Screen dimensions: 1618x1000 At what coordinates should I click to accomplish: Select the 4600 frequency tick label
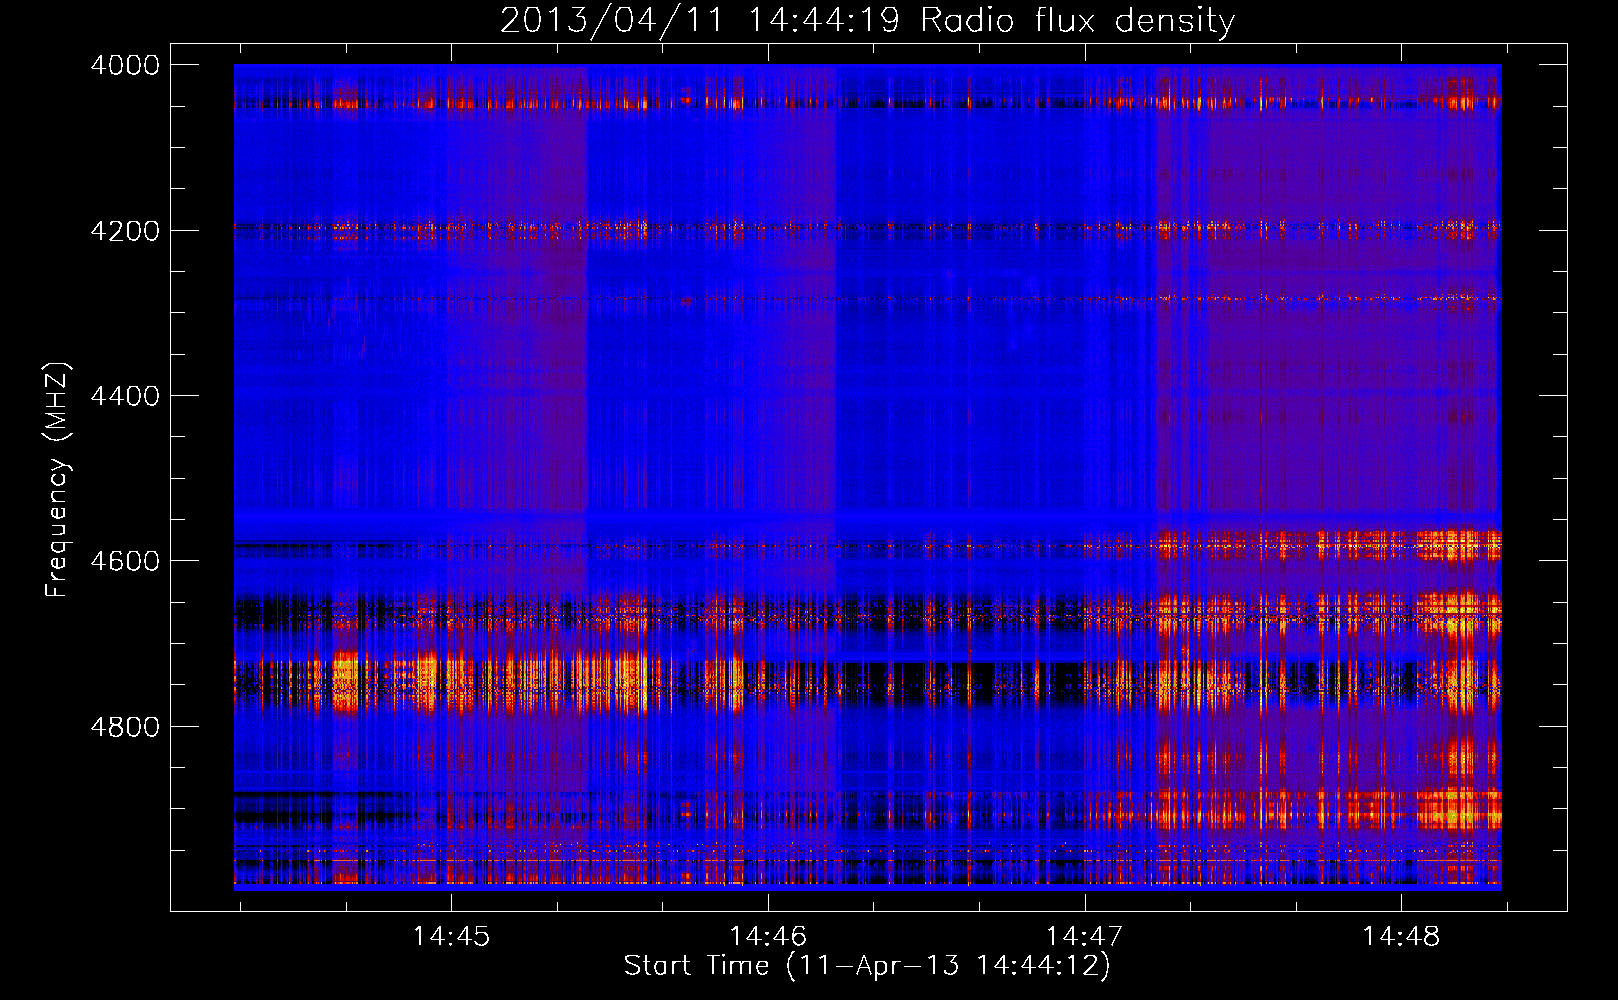(x=125, y=561)
